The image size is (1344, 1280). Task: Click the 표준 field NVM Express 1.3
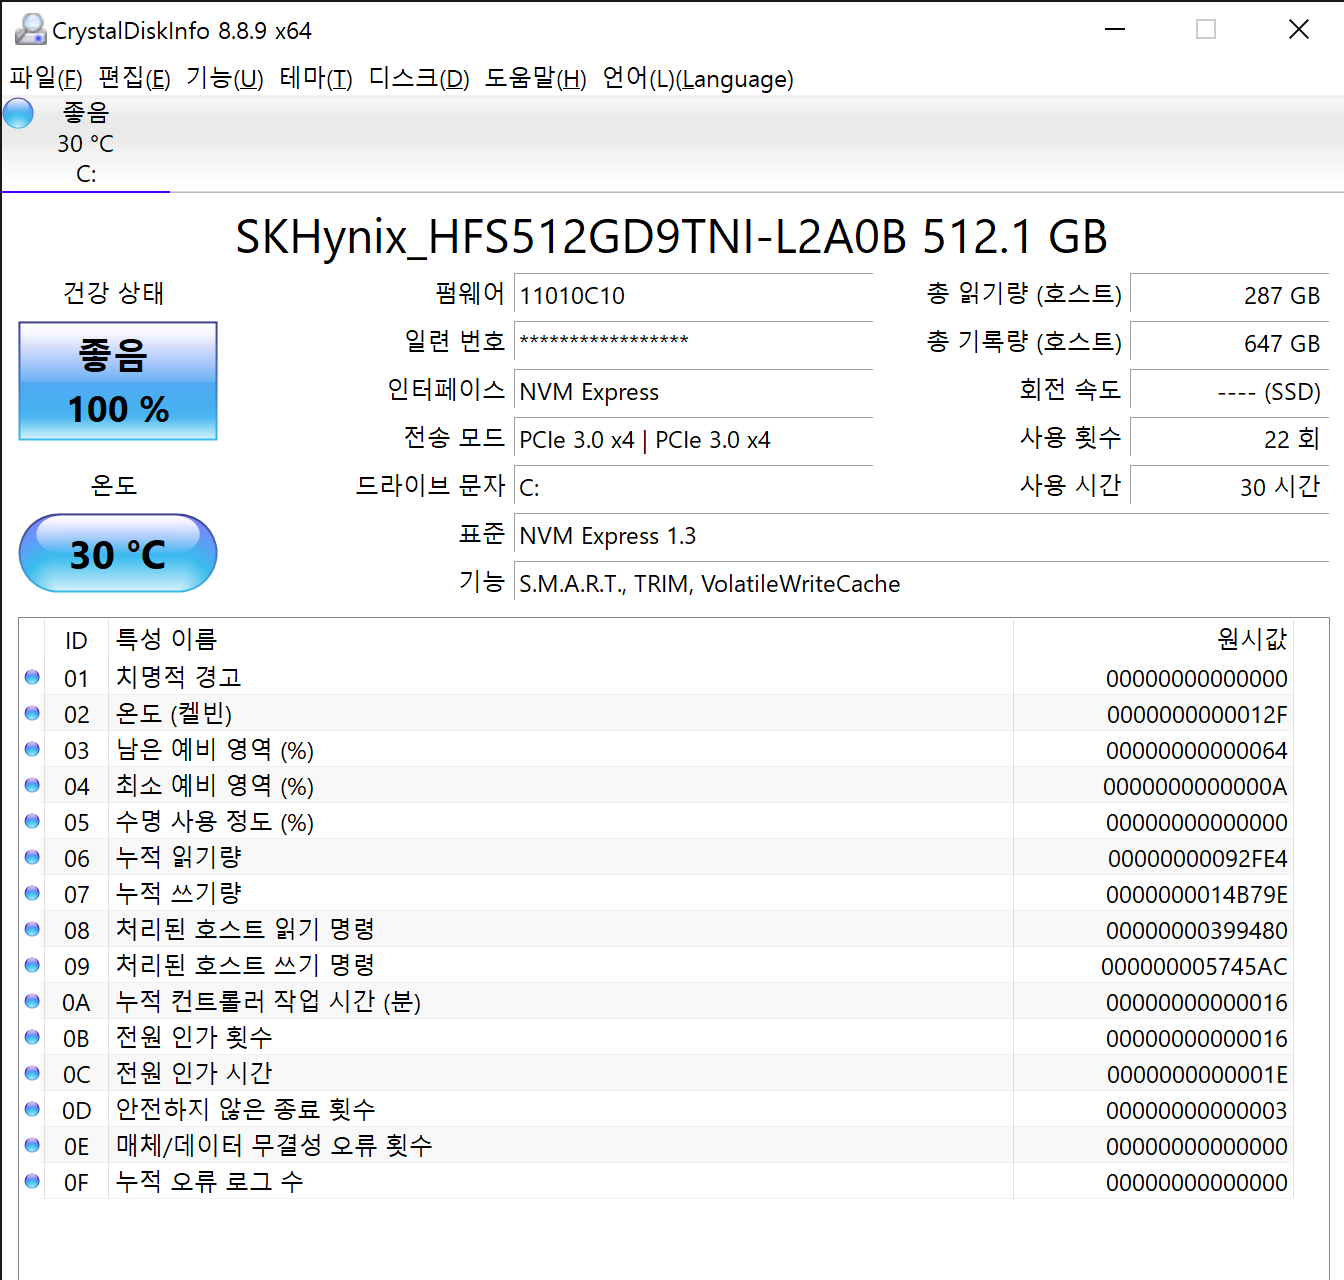coord(921,535)
